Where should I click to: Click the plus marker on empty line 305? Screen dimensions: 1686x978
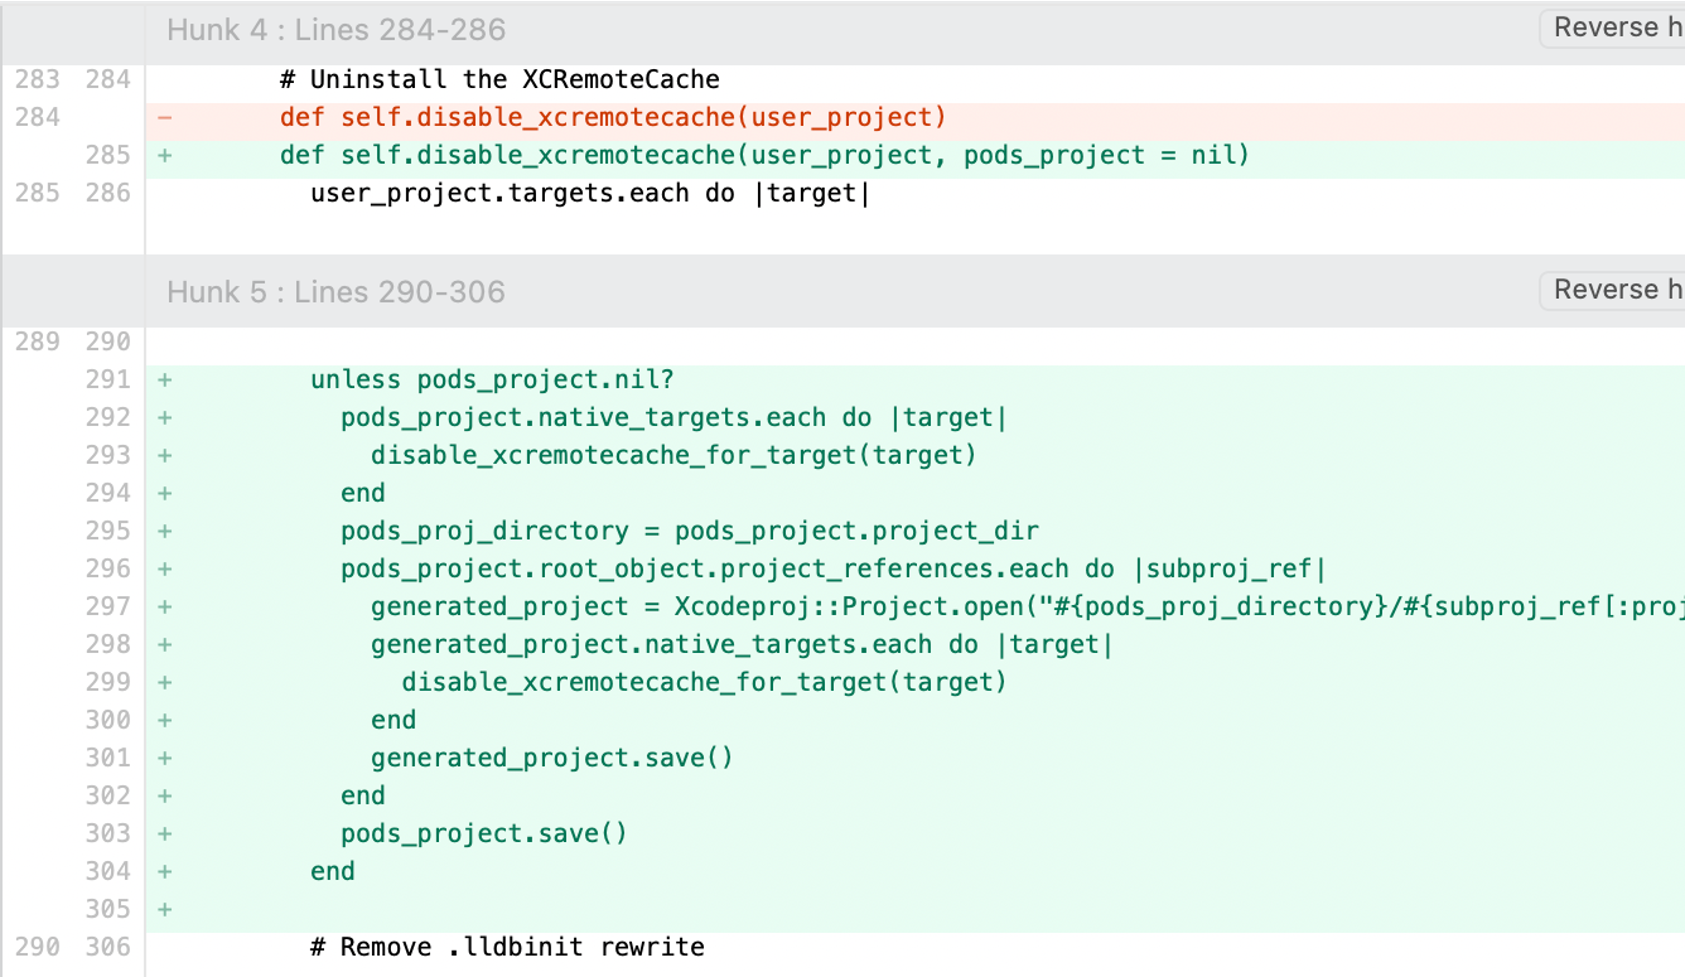(x=165, y=909)
